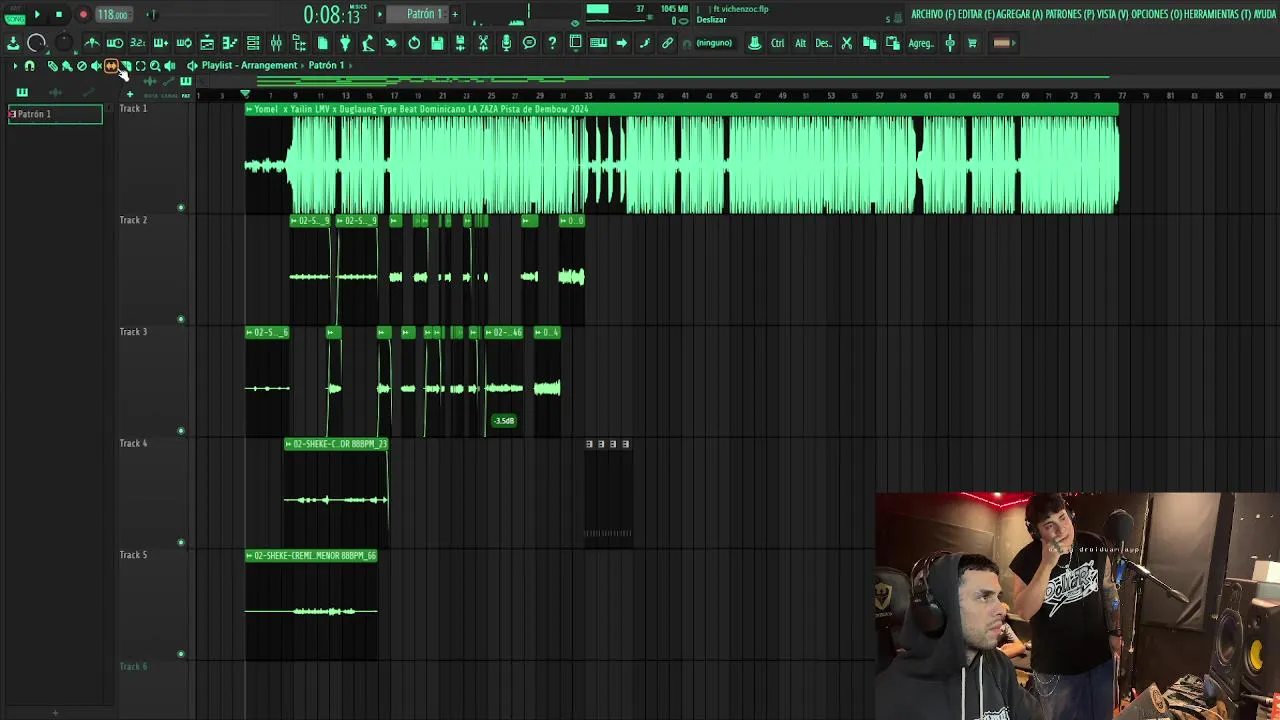The width and height of the screenshot is (1280, 720).
Task: Select the Mute tool in playlist toolbar
Action: [x=96, y=65]
